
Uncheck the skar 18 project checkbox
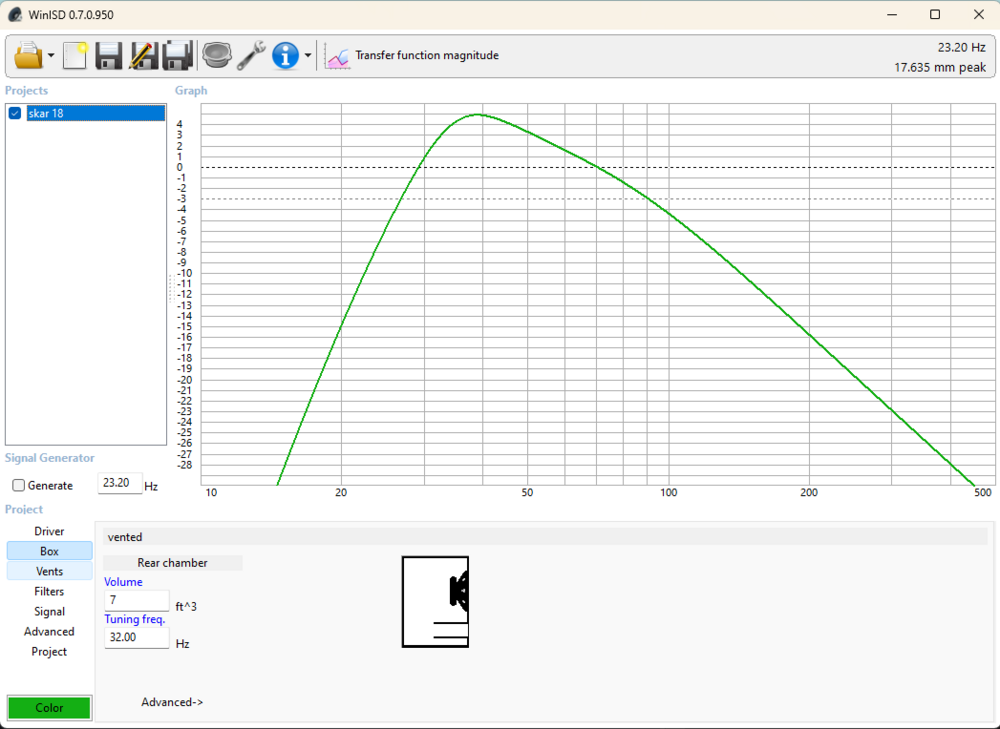[15, 114]
